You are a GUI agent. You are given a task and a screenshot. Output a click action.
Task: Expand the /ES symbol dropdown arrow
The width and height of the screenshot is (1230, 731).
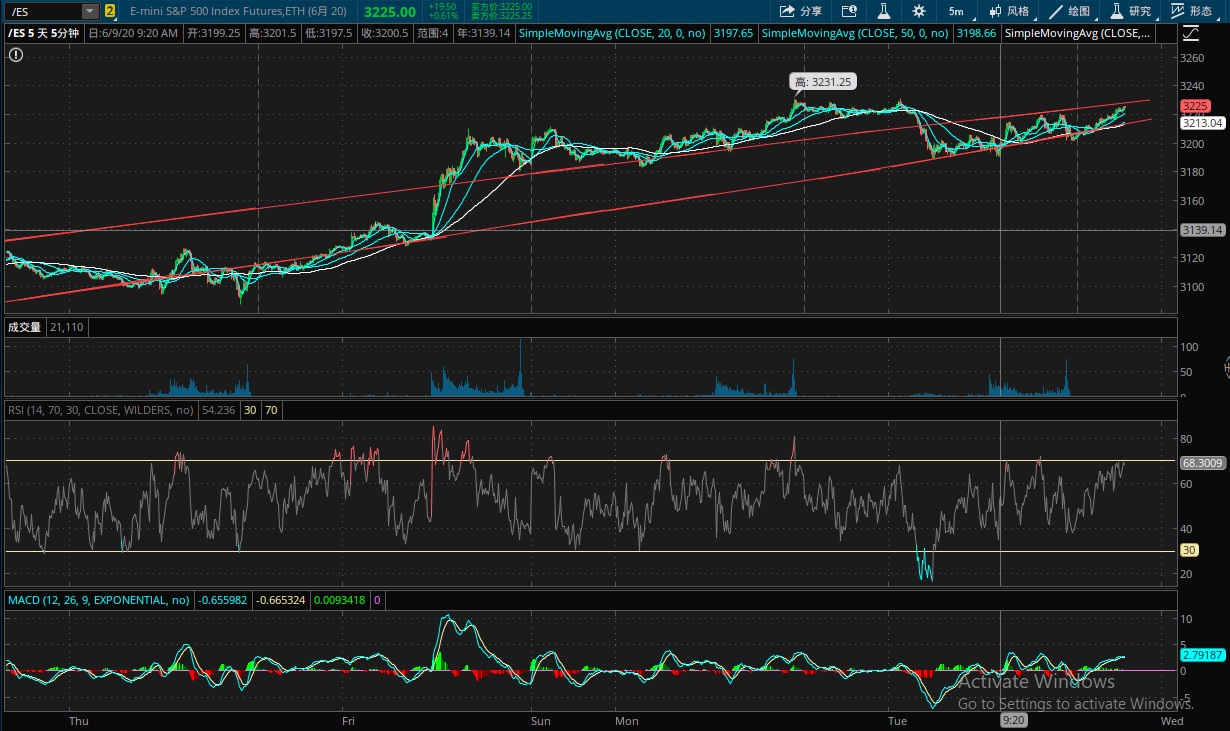coord(90,11)
